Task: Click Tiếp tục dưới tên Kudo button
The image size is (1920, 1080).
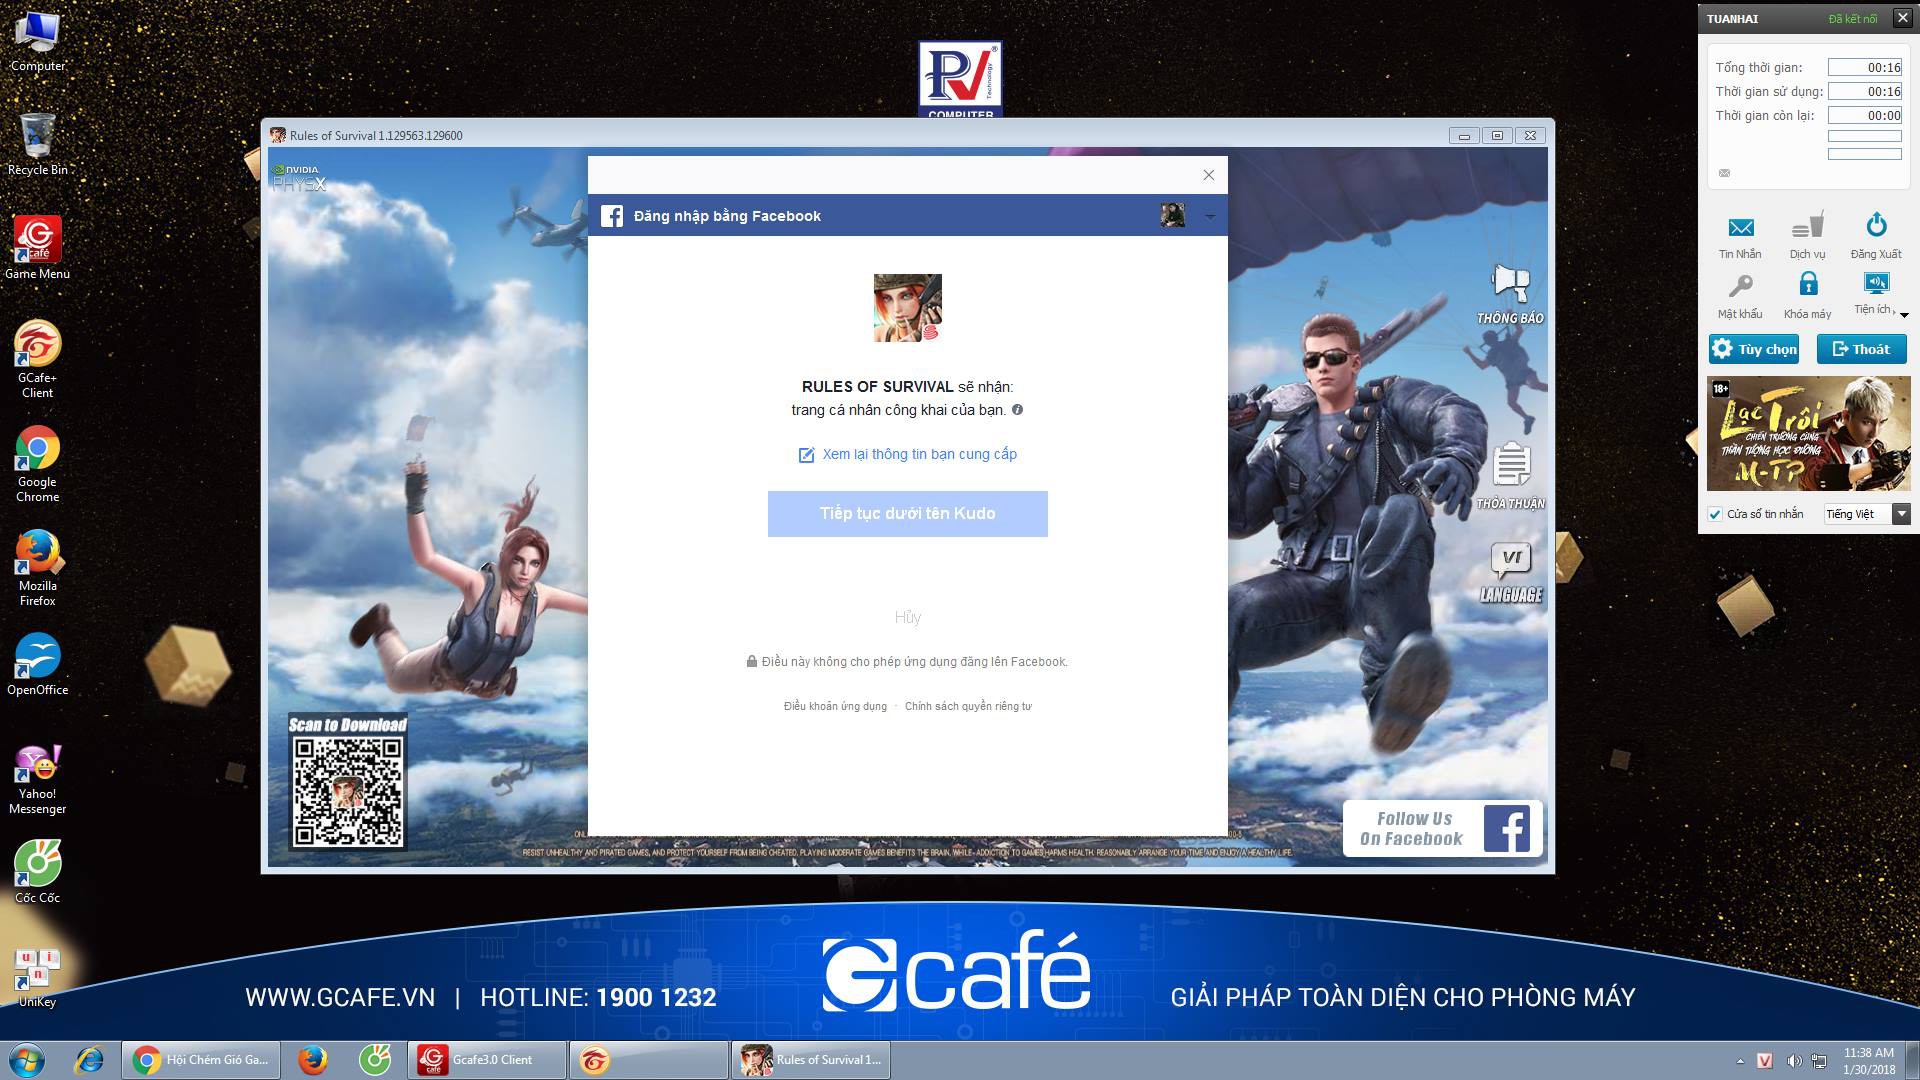Action: point(908,514)
